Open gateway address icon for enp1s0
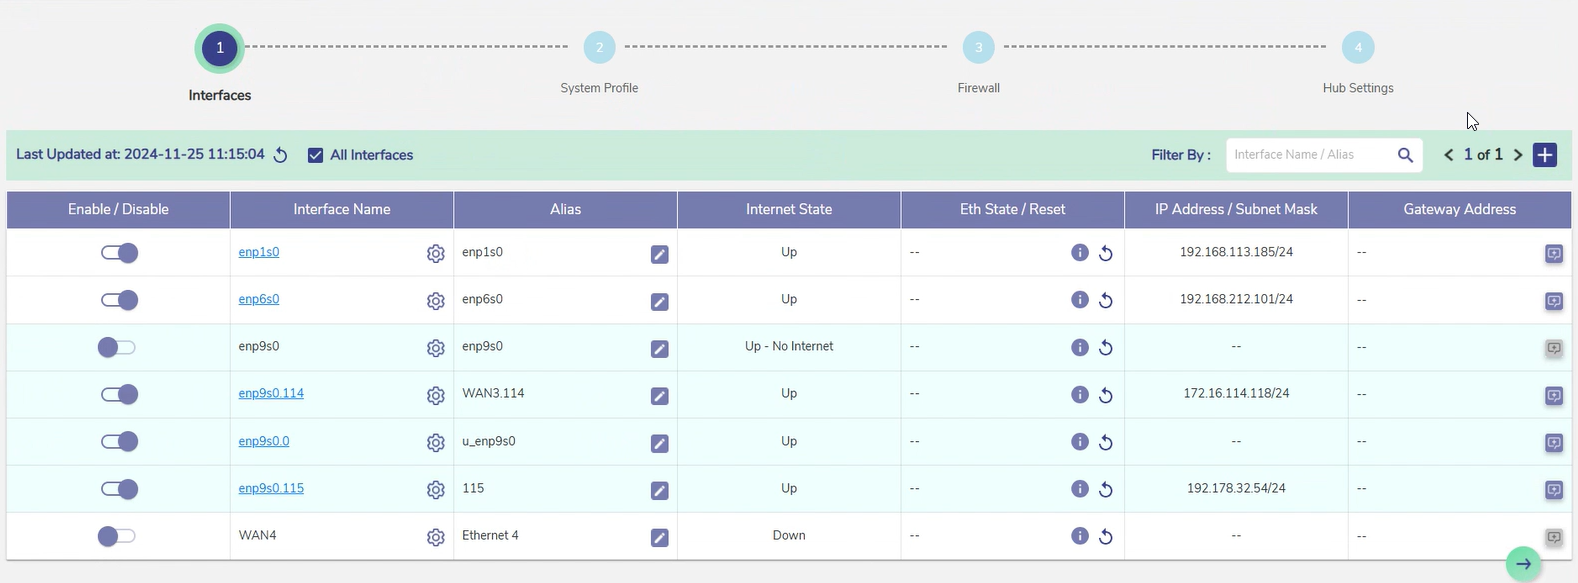 click(x=1553, y=254)
